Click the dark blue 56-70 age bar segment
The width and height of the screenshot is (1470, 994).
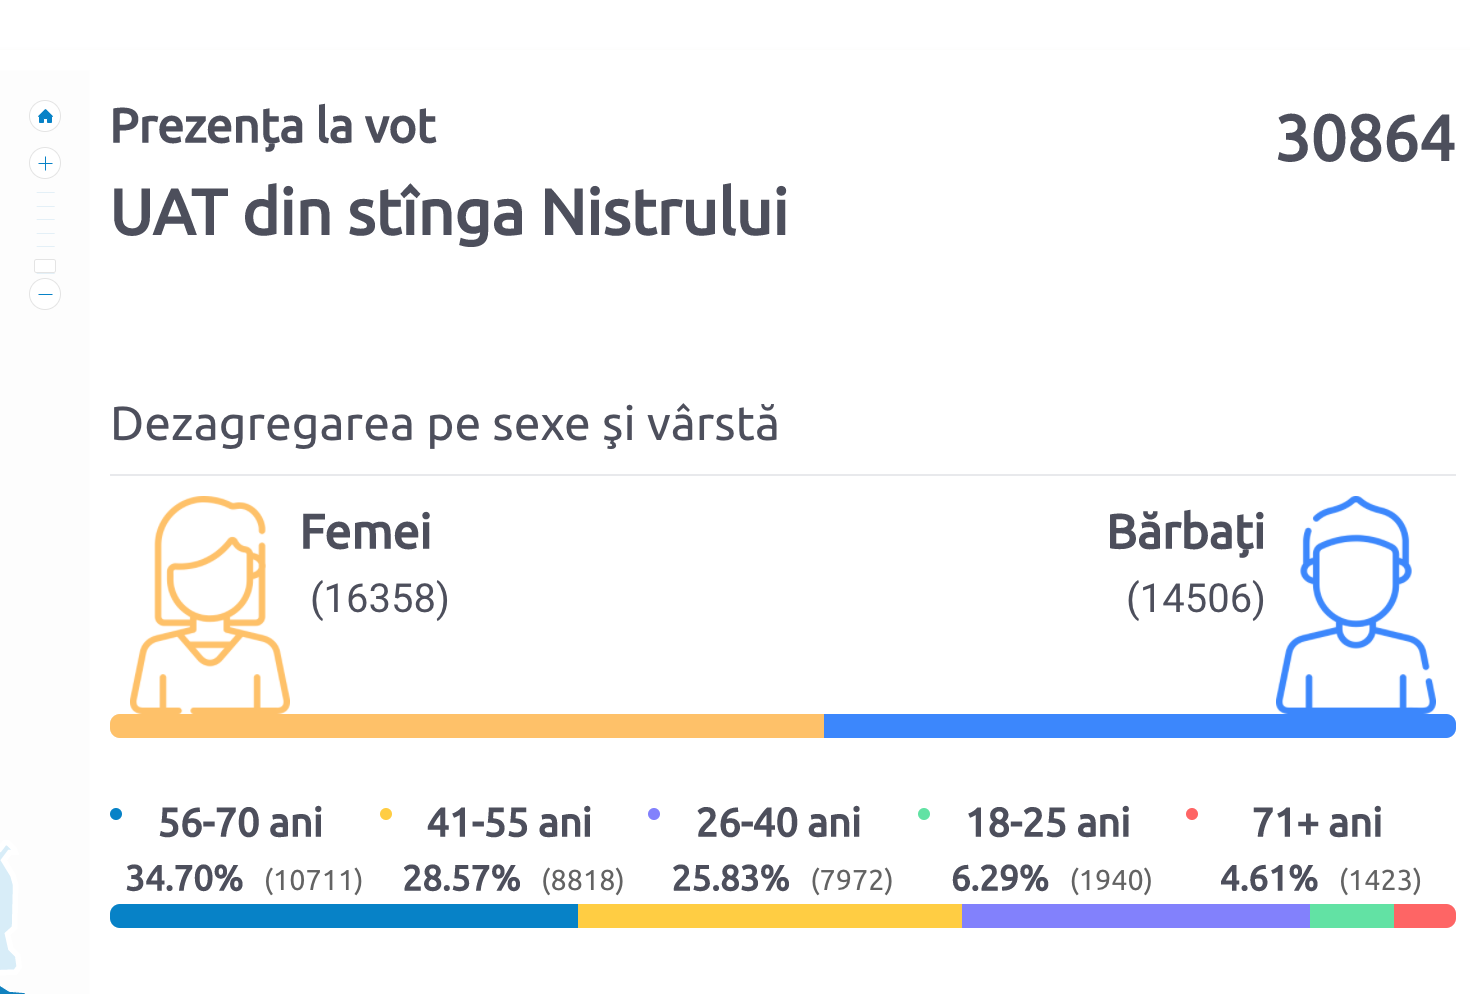344,916
